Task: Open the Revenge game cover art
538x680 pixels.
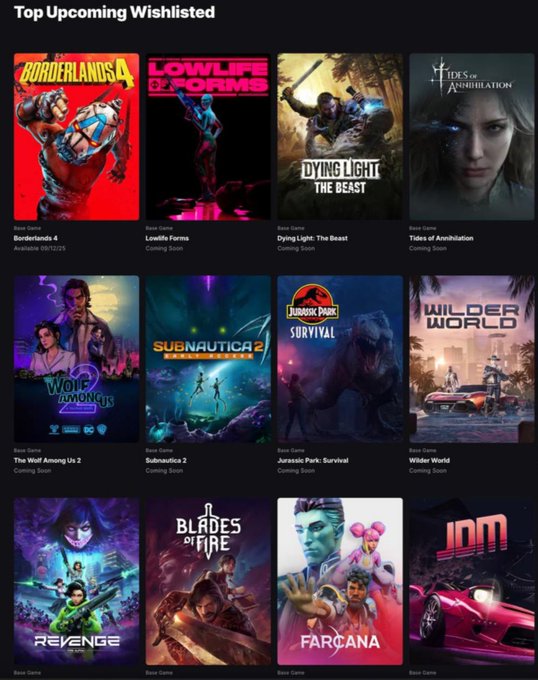Action: 76,581
